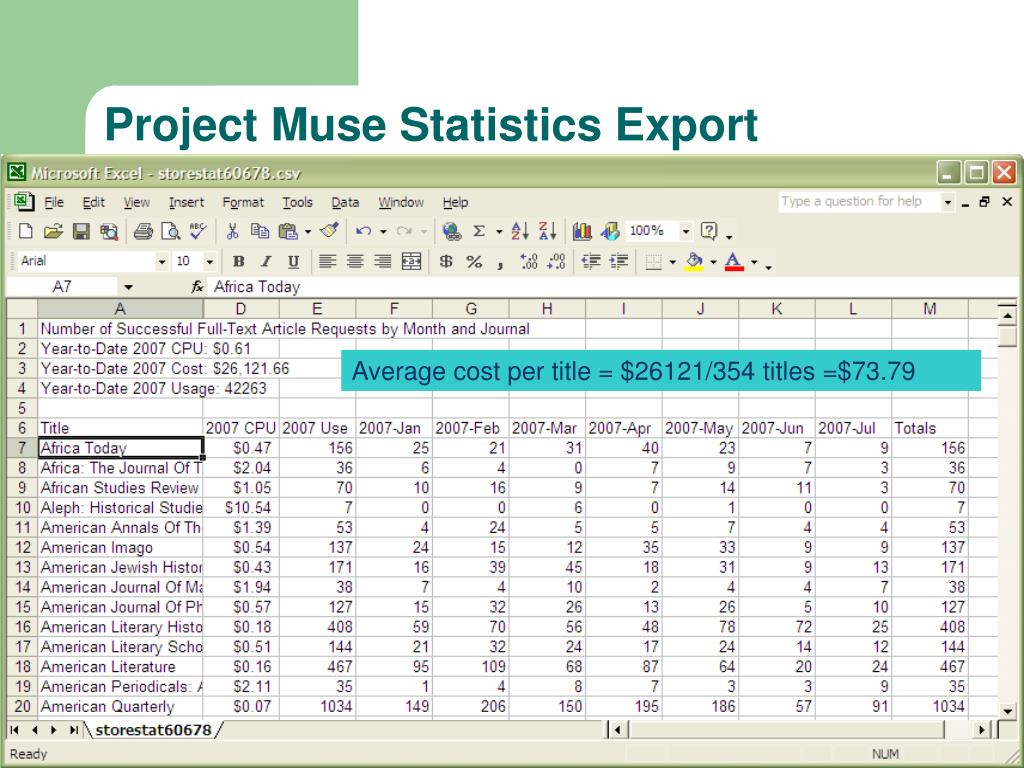The width and height of the screenshot is (1024, 768).
Task: Launch the Chart Wizard icon
Action: click(582, 231)
